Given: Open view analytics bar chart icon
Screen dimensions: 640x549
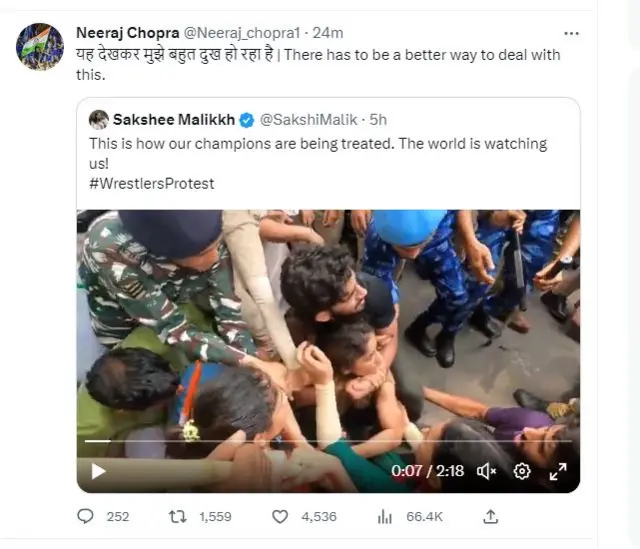Looking at the screenshot, I should click(385, 516).
